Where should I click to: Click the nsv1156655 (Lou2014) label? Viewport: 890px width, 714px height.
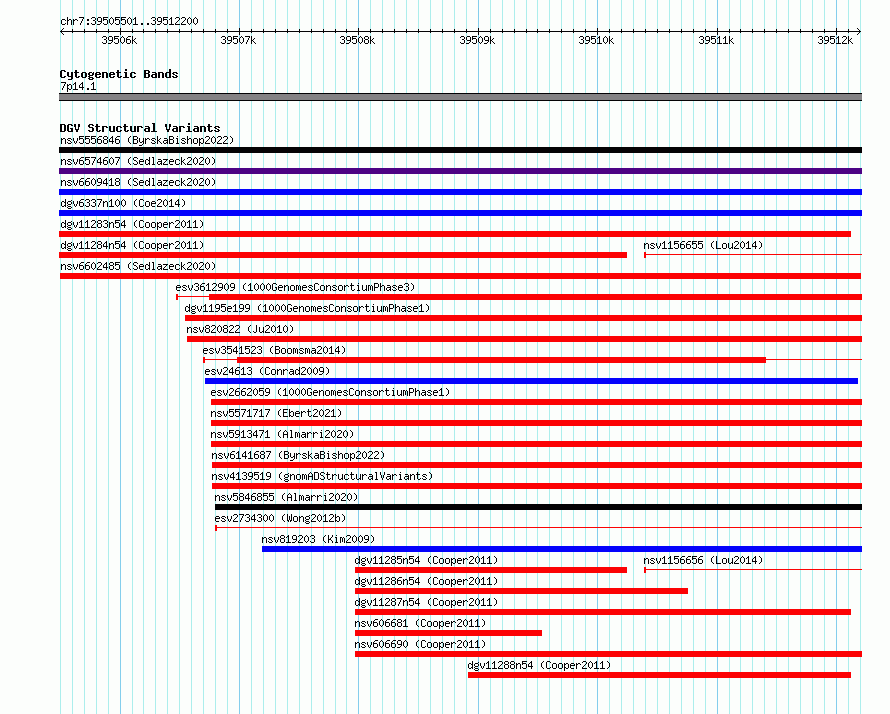coord(703,245)
